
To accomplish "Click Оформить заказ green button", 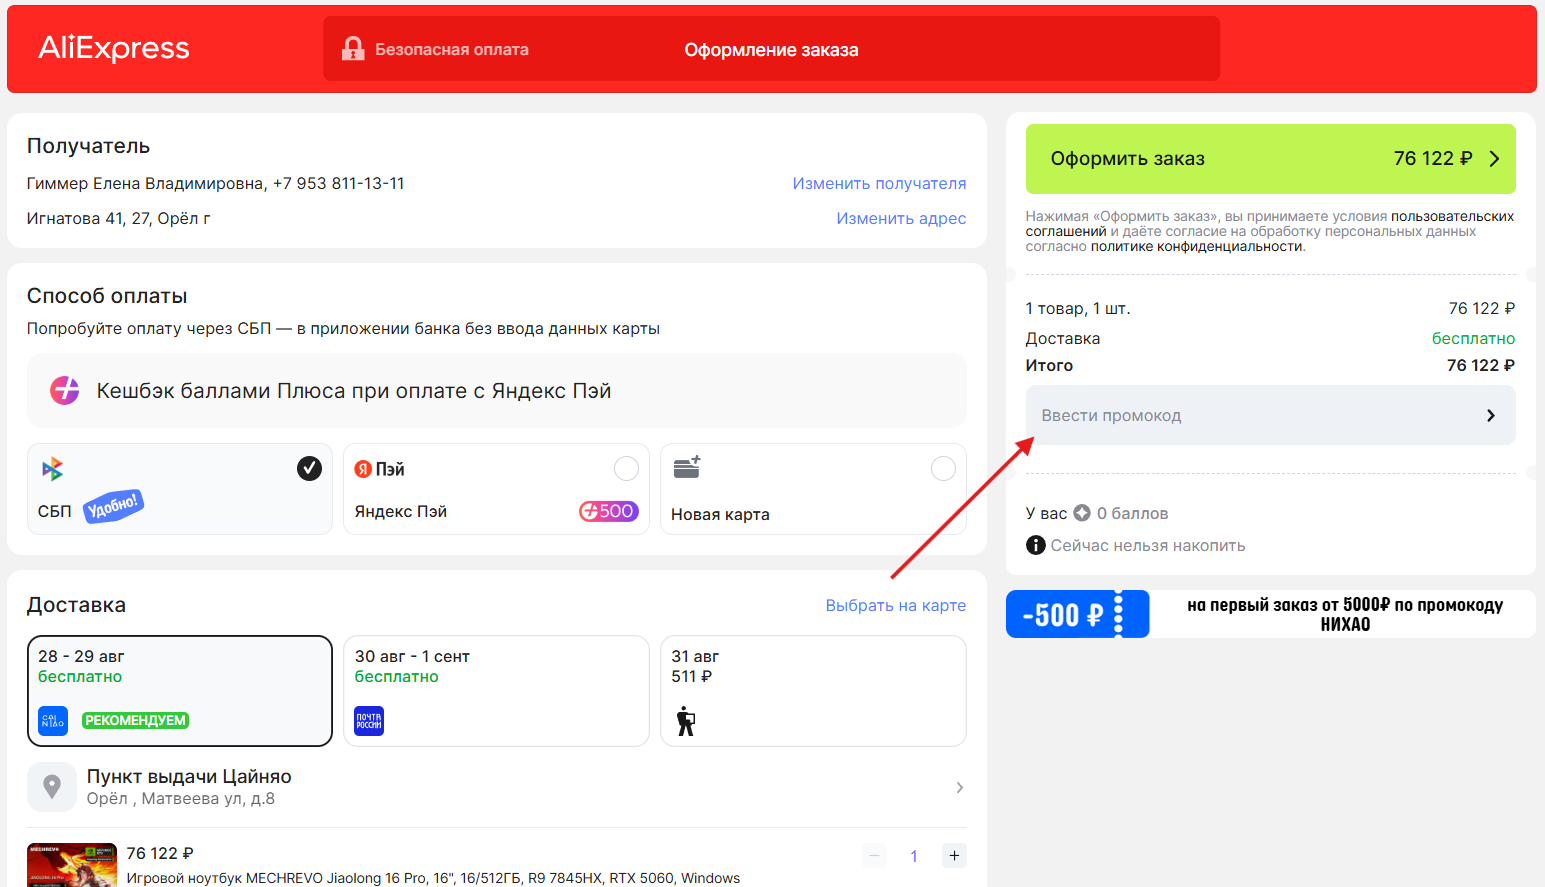I will (1270, 159).
